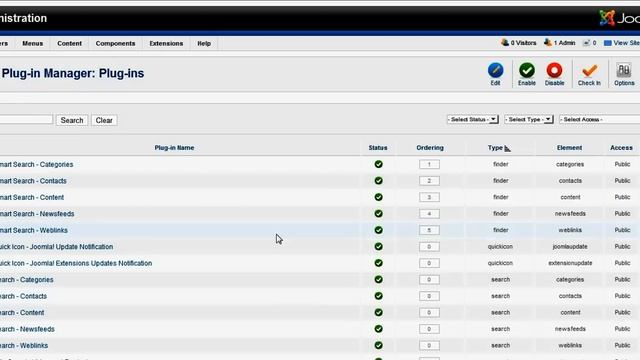
Task: Sort by Type column header
Action: tap(496, 148)
